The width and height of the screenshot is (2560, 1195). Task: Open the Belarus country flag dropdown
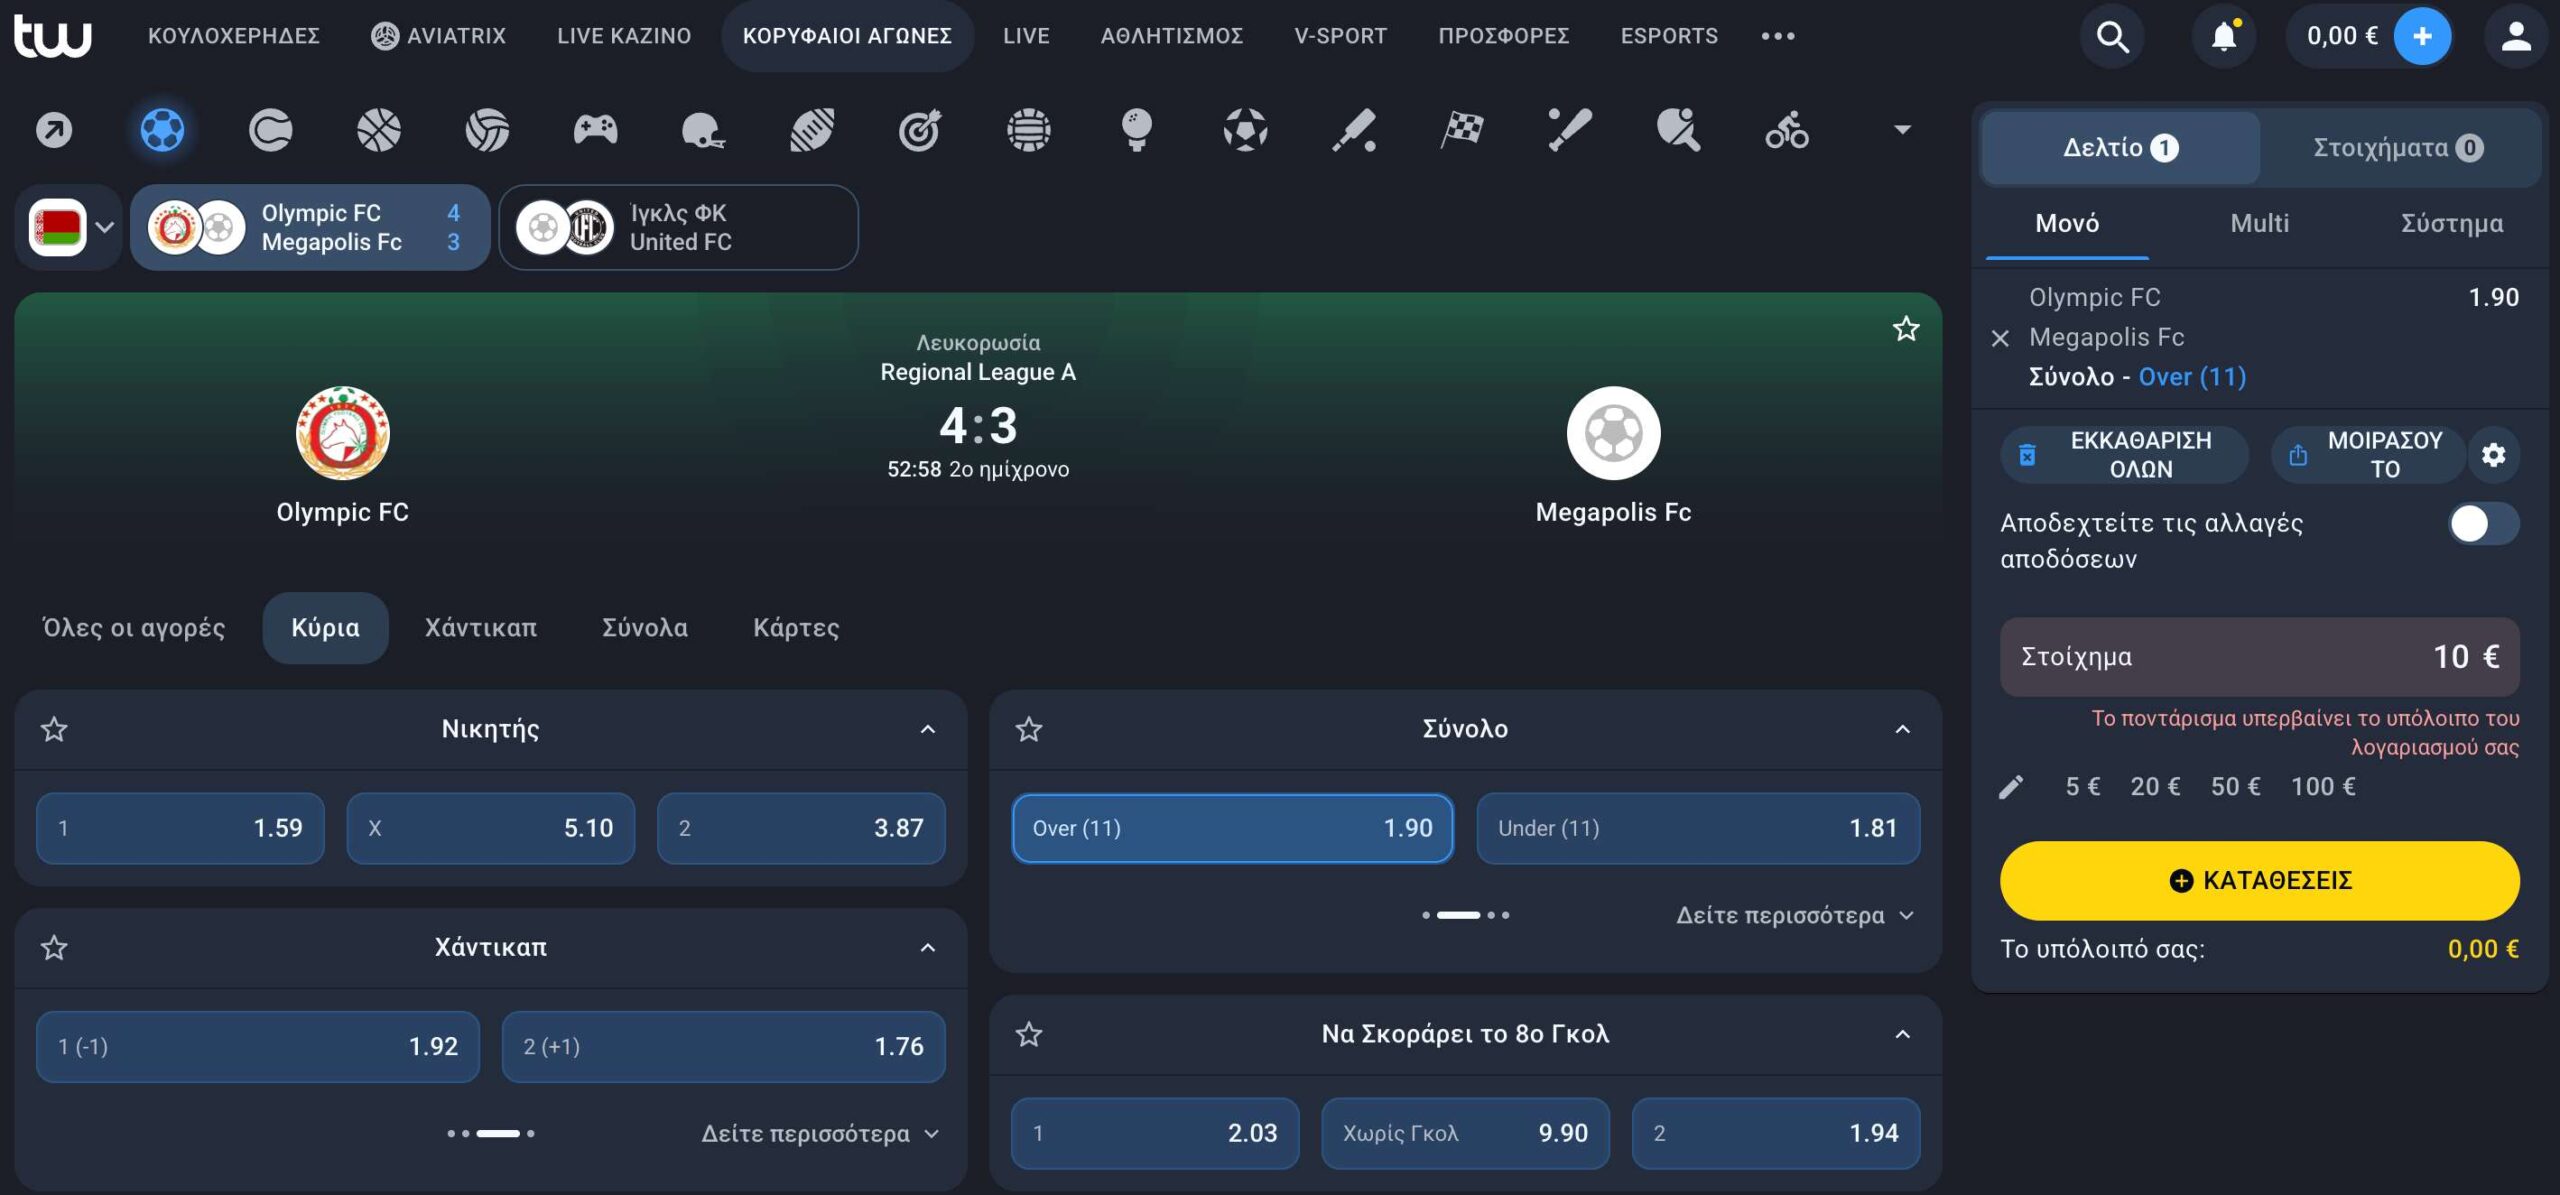coord(70,227)
